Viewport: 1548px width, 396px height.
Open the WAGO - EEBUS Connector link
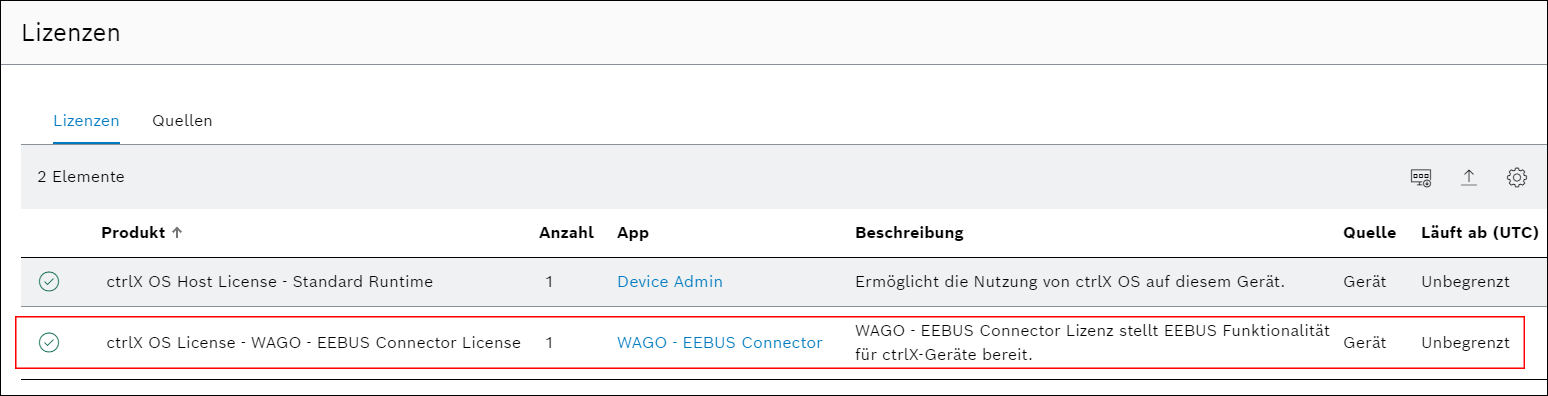coord(720,343)
